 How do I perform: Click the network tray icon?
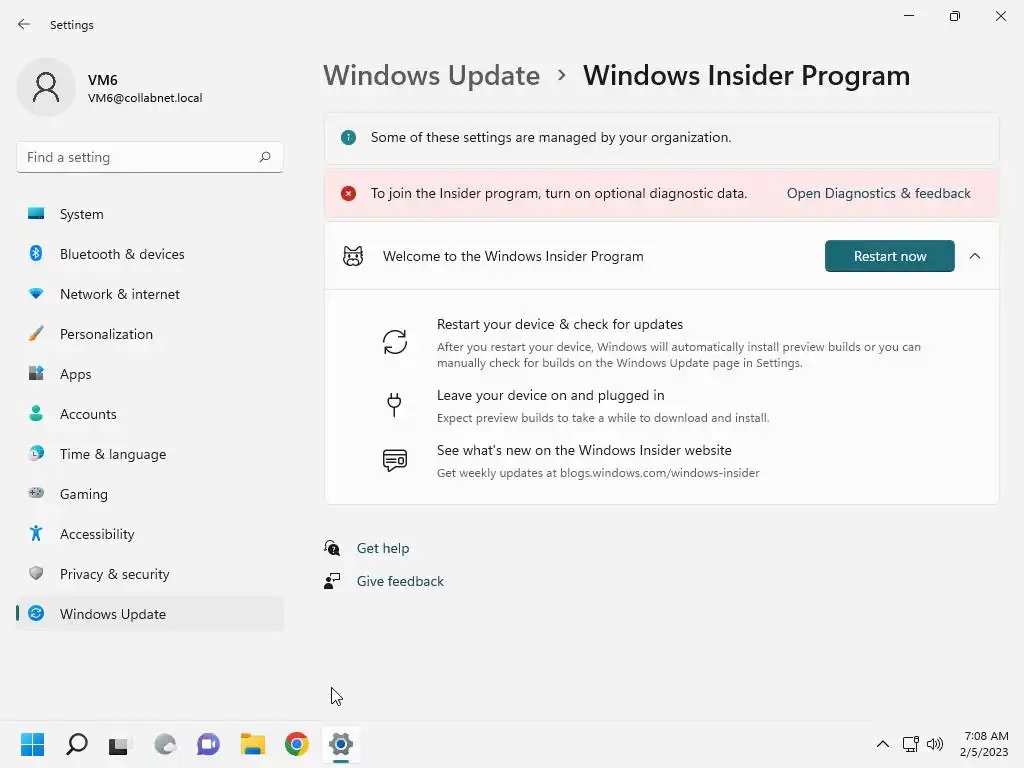tap(910, 744)
